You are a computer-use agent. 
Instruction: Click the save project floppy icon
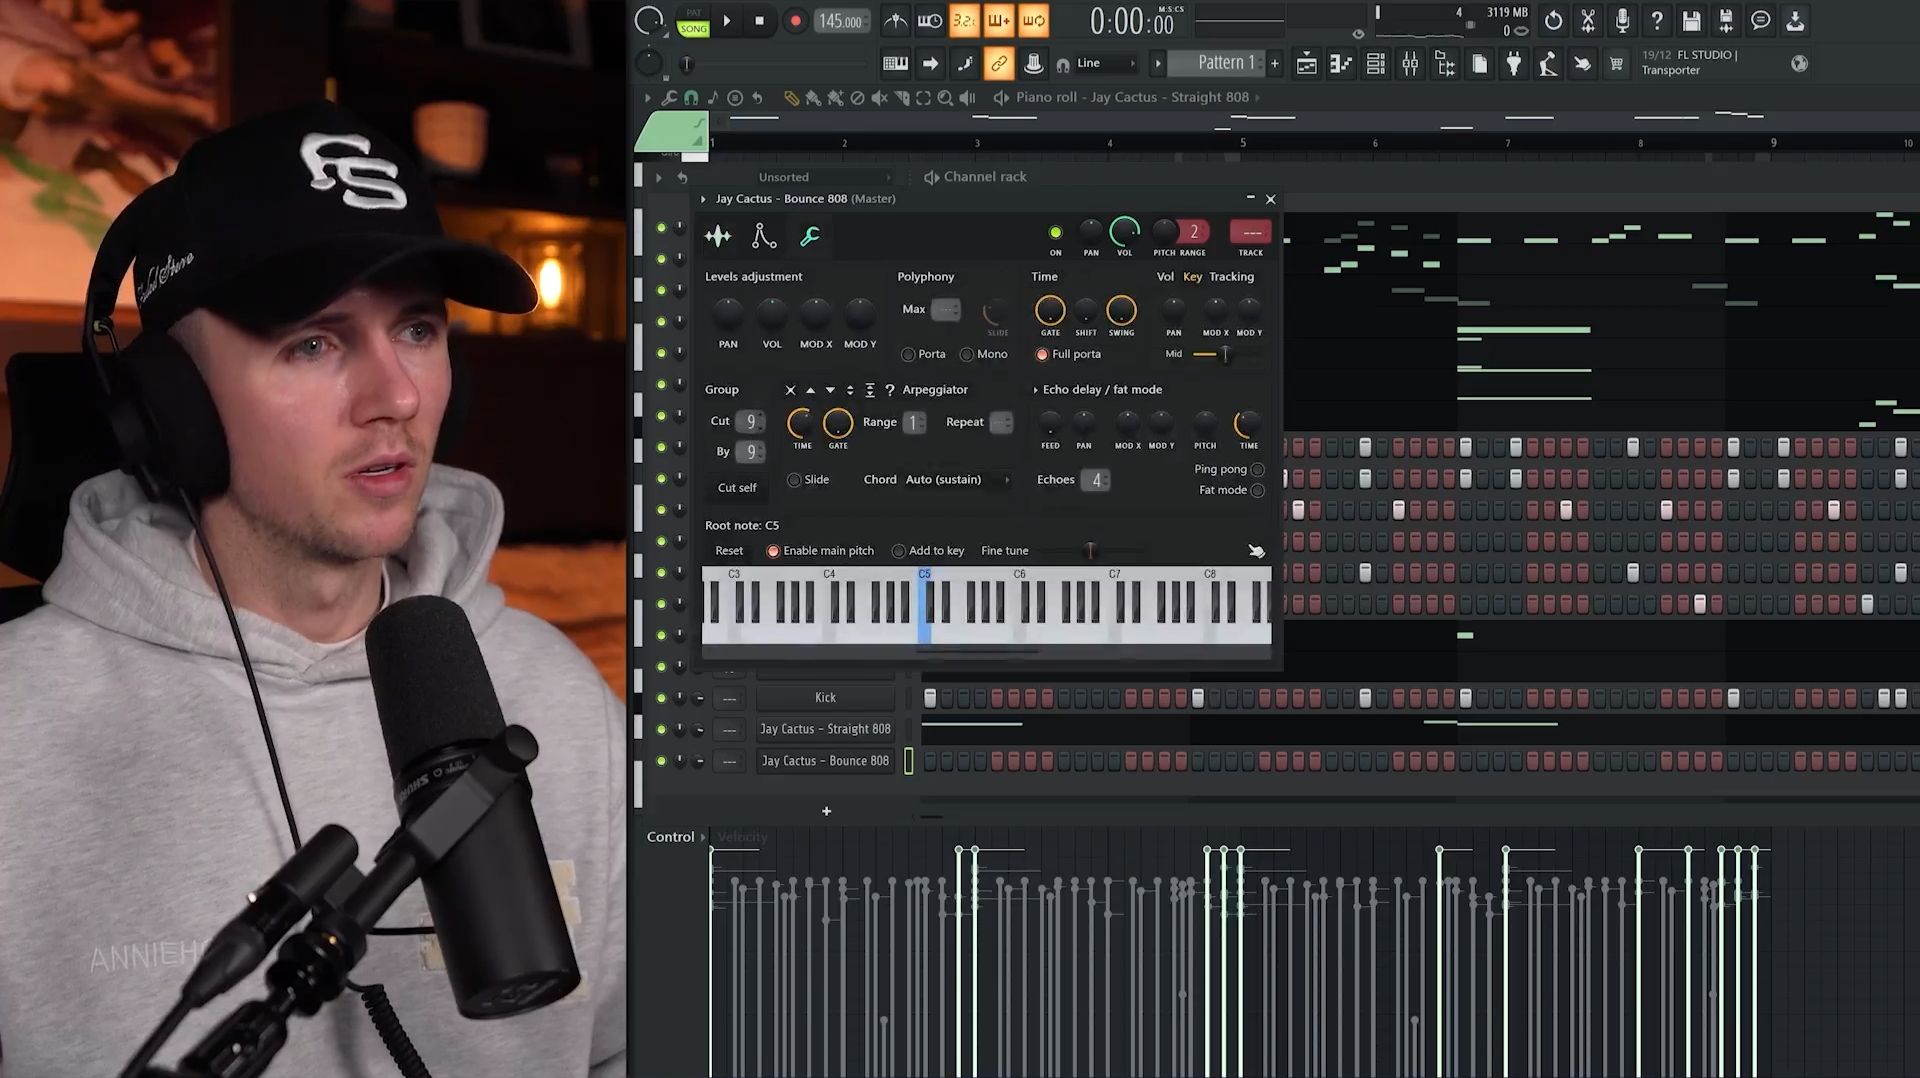click(1691, 21)
